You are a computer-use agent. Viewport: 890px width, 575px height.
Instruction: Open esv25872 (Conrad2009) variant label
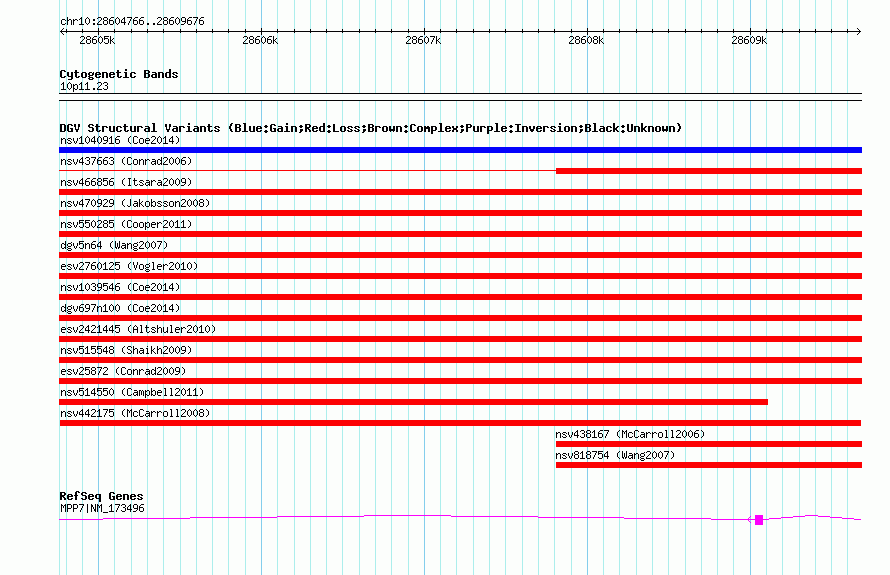[x=123, y=371]
